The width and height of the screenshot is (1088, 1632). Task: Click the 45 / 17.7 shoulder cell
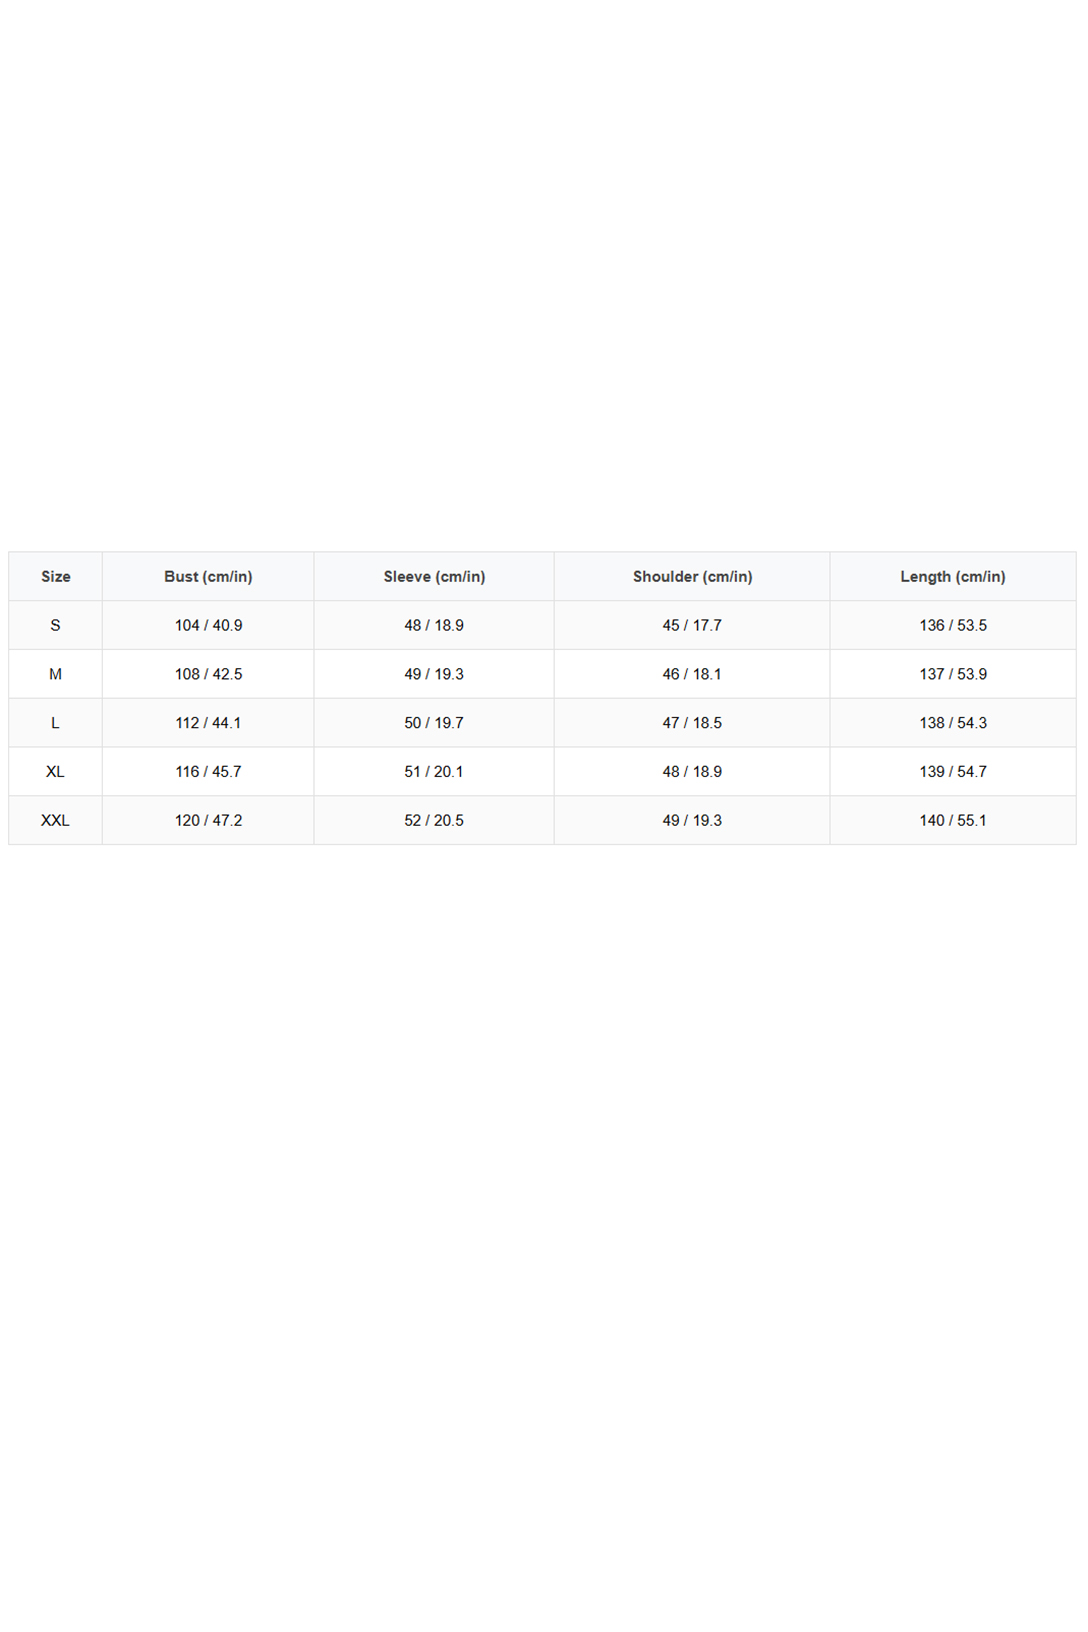[x=692, y=625]
